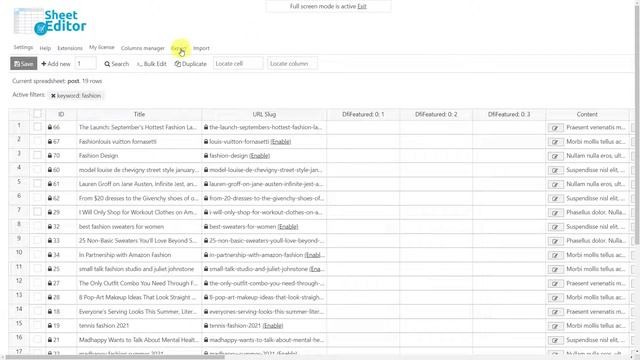Select the 'Fashion Design' title cell
The height and width of the screenshot is (360, 640).
point(139,156)
